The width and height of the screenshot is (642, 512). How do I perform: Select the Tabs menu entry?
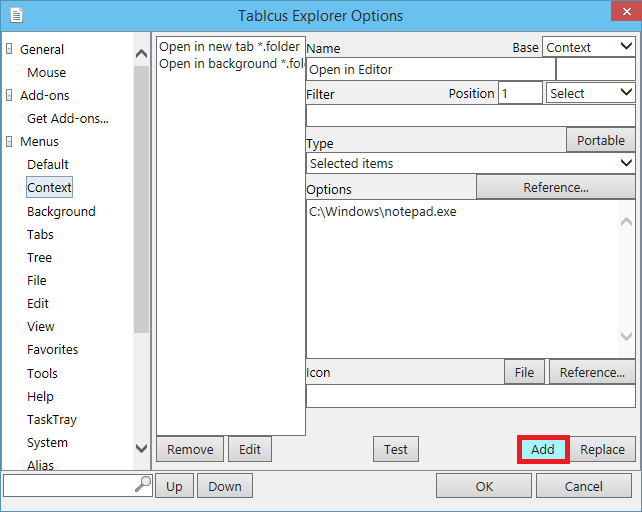(x=40, y=234)
